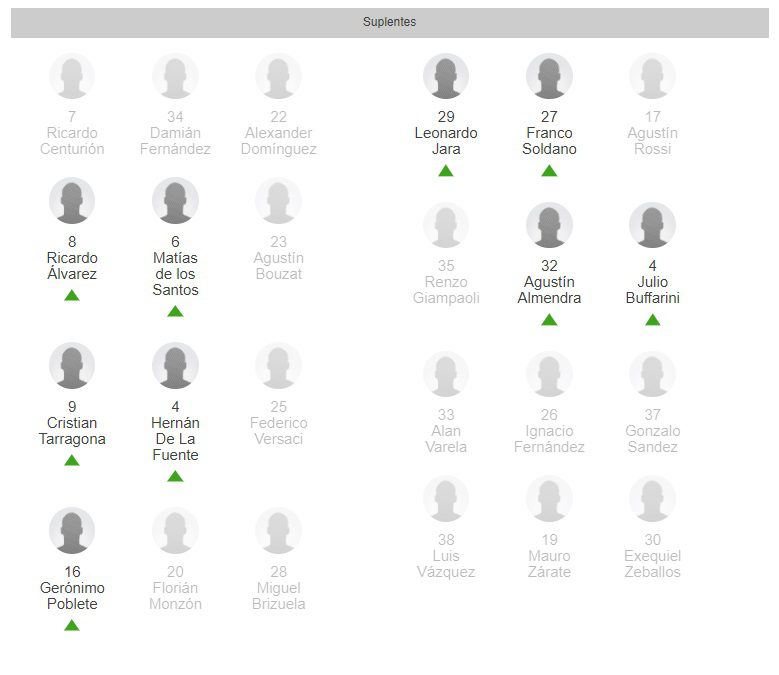This screenshot has width=779, height=675.
Task: Click green arrow below Leonardo Jara
Action: [446, 171]
